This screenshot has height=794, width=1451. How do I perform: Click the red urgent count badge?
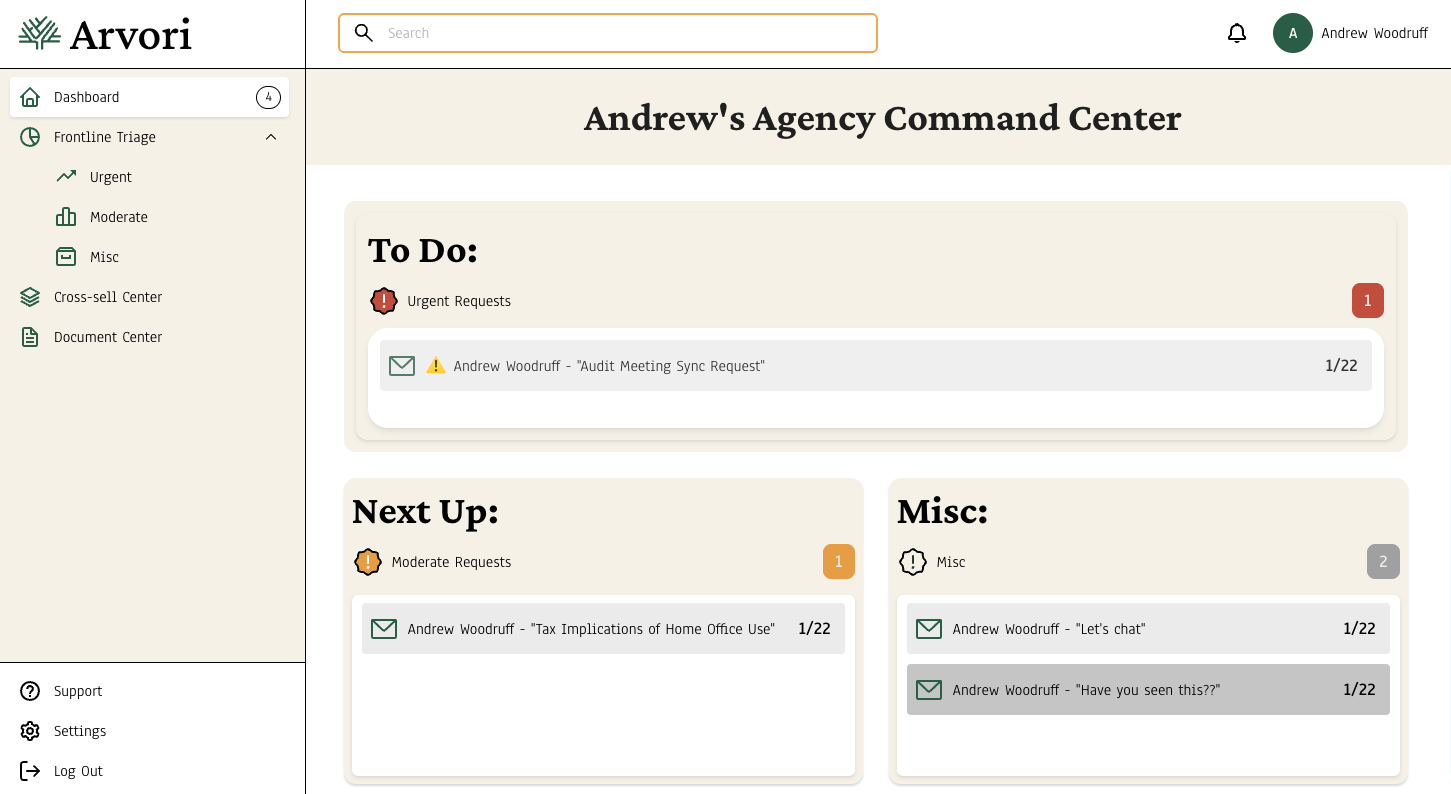coord(1367,301)
